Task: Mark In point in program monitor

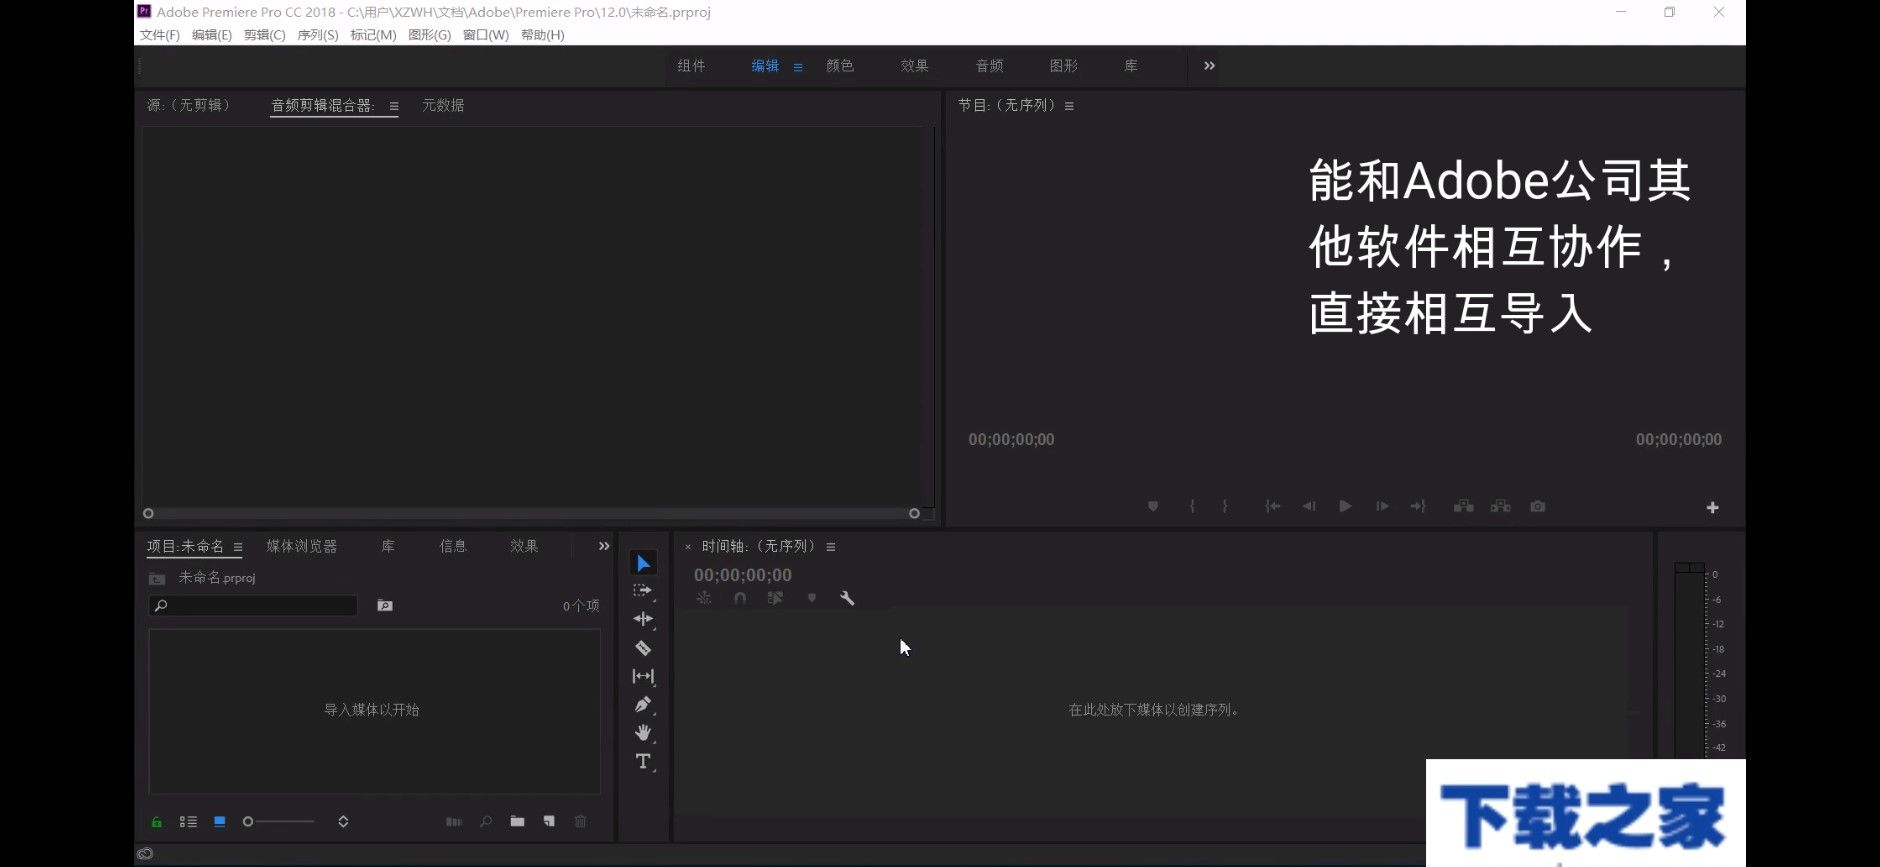Action: (1192, 507)
